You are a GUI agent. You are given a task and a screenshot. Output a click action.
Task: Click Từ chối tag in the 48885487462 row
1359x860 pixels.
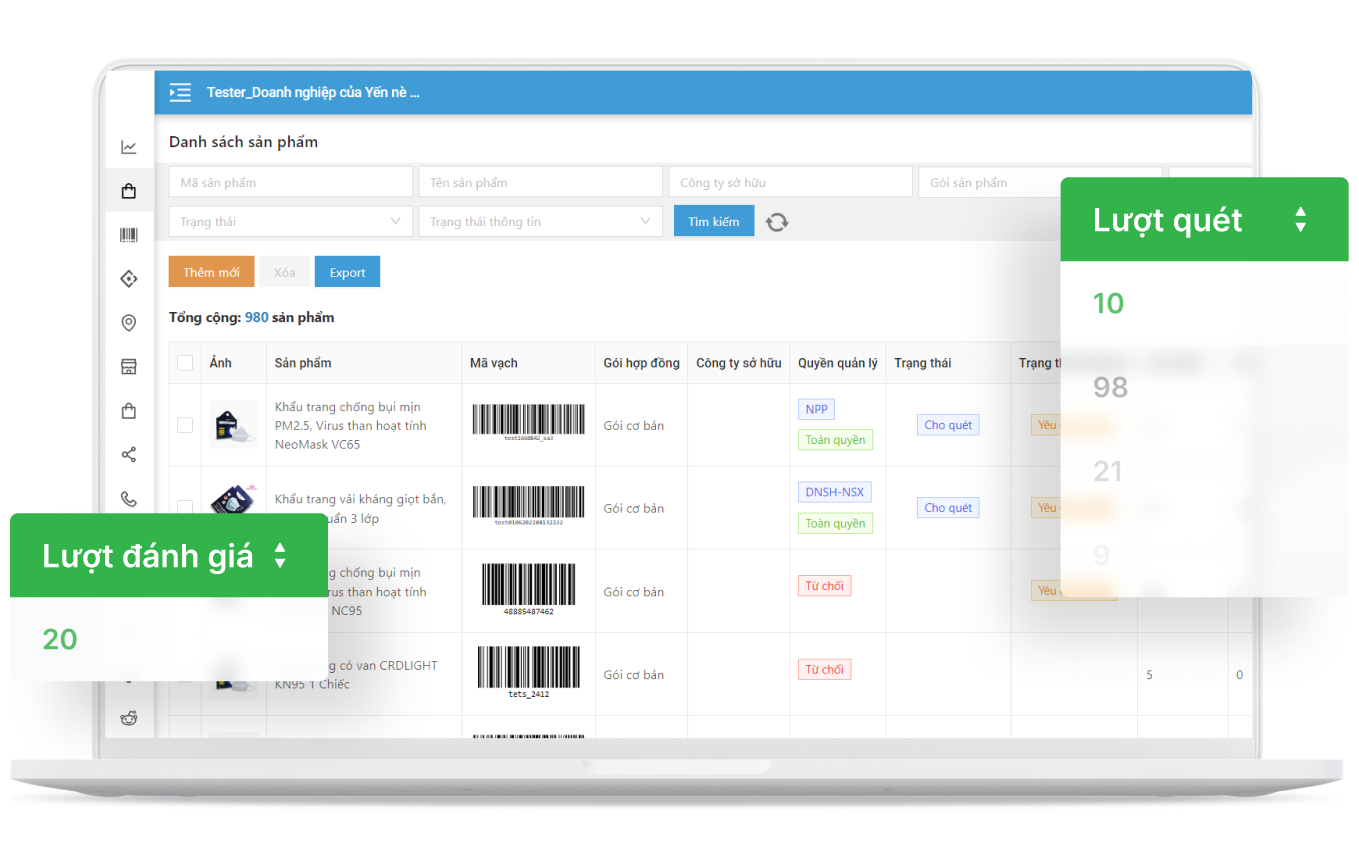click(824, 586)
